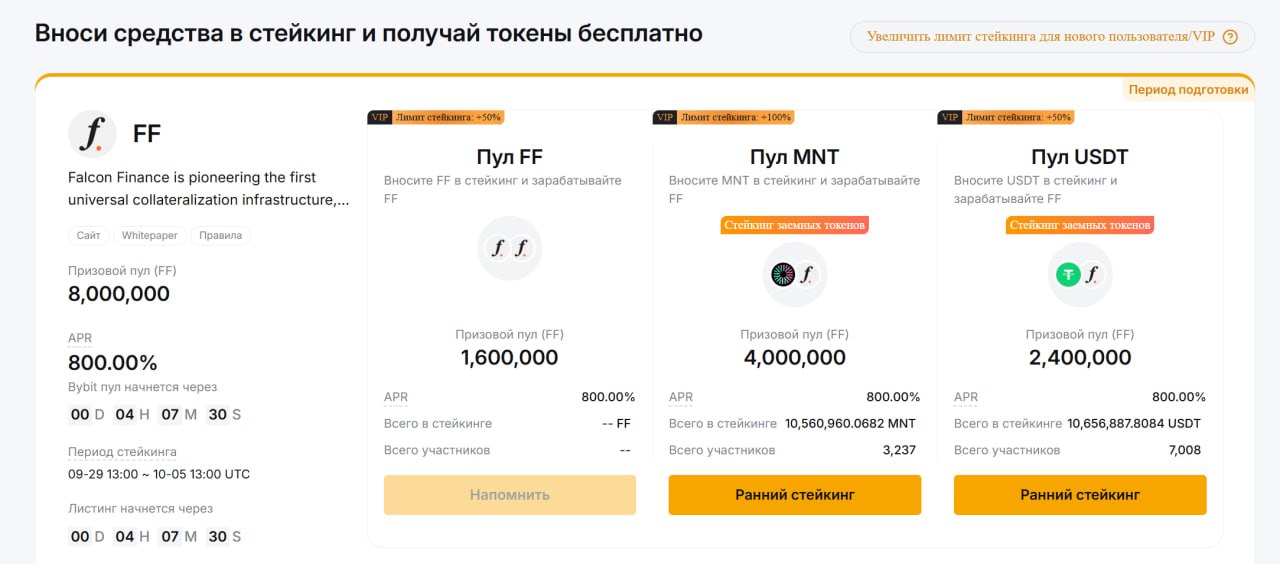Open the Правила rules tag
This screenshot has height=564, width=1280.
(220, 236)
